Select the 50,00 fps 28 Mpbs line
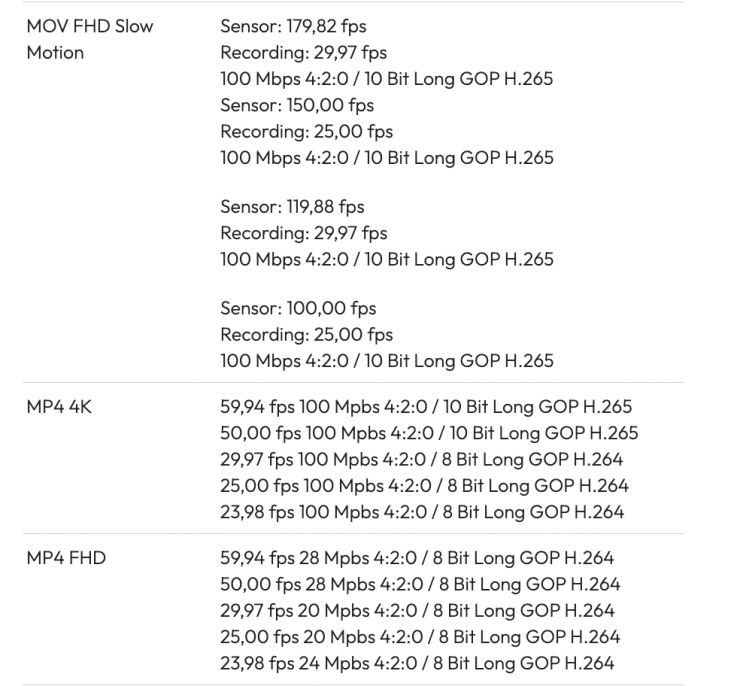Screen dimensions: 740x686 point(419,584)
